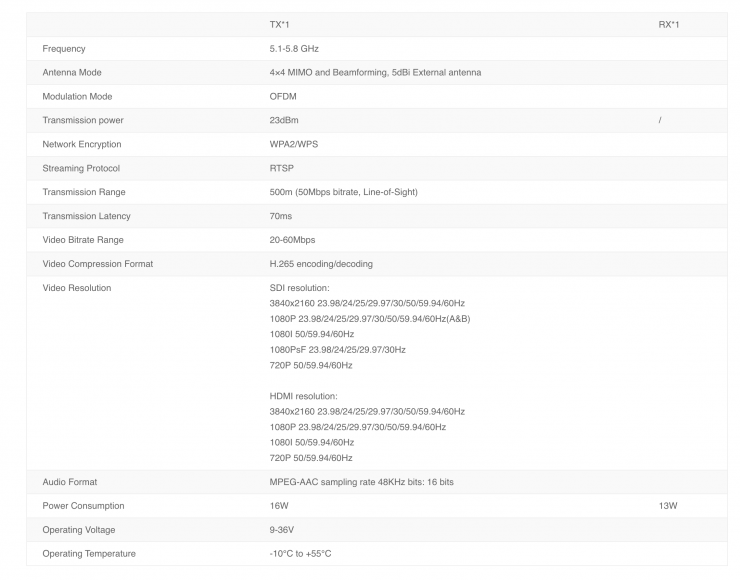Click the WPA2/WPS encryption value
Viewport: 740px width, 580px height.
pyautogui.click(x=294, y=144)
